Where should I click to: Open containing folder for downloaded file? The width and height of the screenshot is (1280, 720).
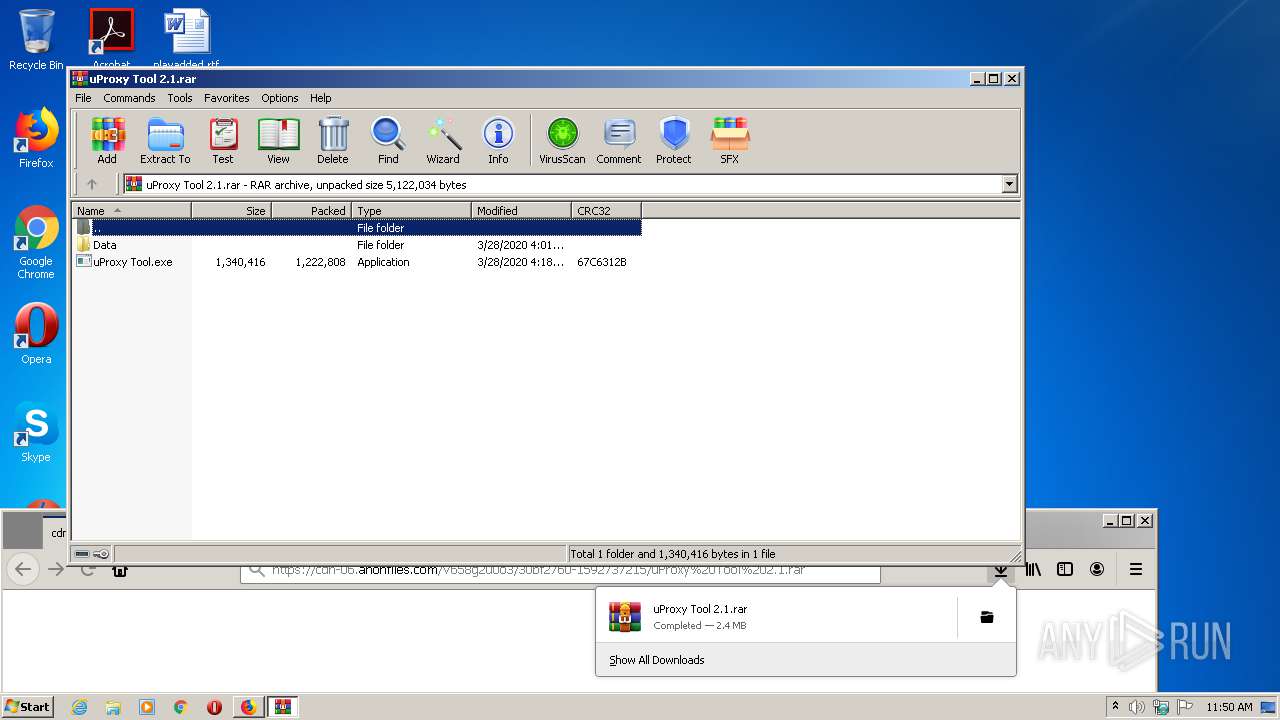[x=986, y=617]
